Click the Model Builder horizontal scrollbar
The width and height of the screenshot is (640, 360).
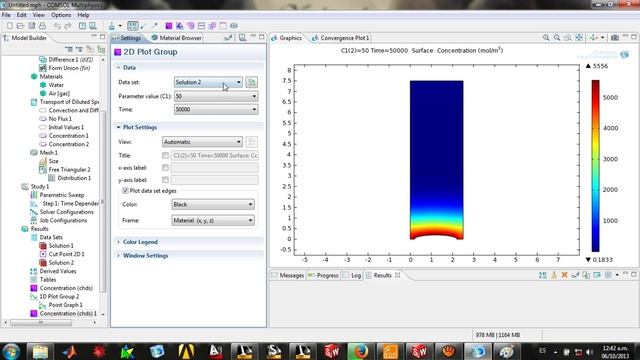(x=41, y=322)
